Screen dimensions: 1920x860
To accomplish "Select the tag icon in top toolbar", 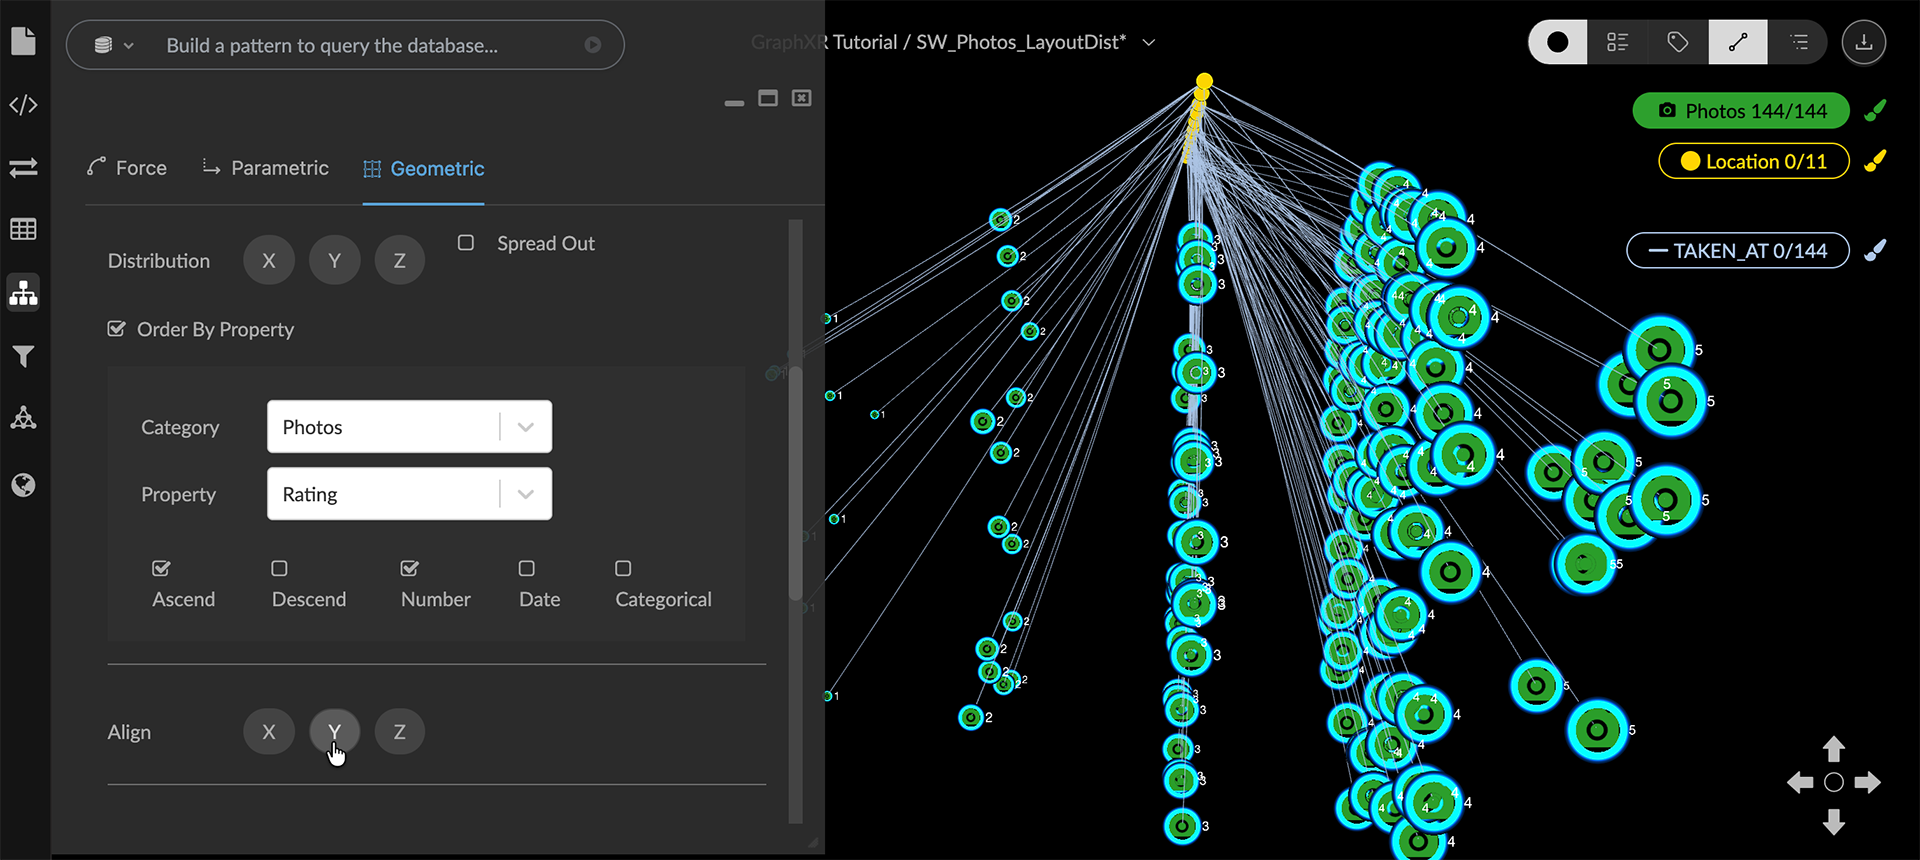I will click(x=1677, y=42).
